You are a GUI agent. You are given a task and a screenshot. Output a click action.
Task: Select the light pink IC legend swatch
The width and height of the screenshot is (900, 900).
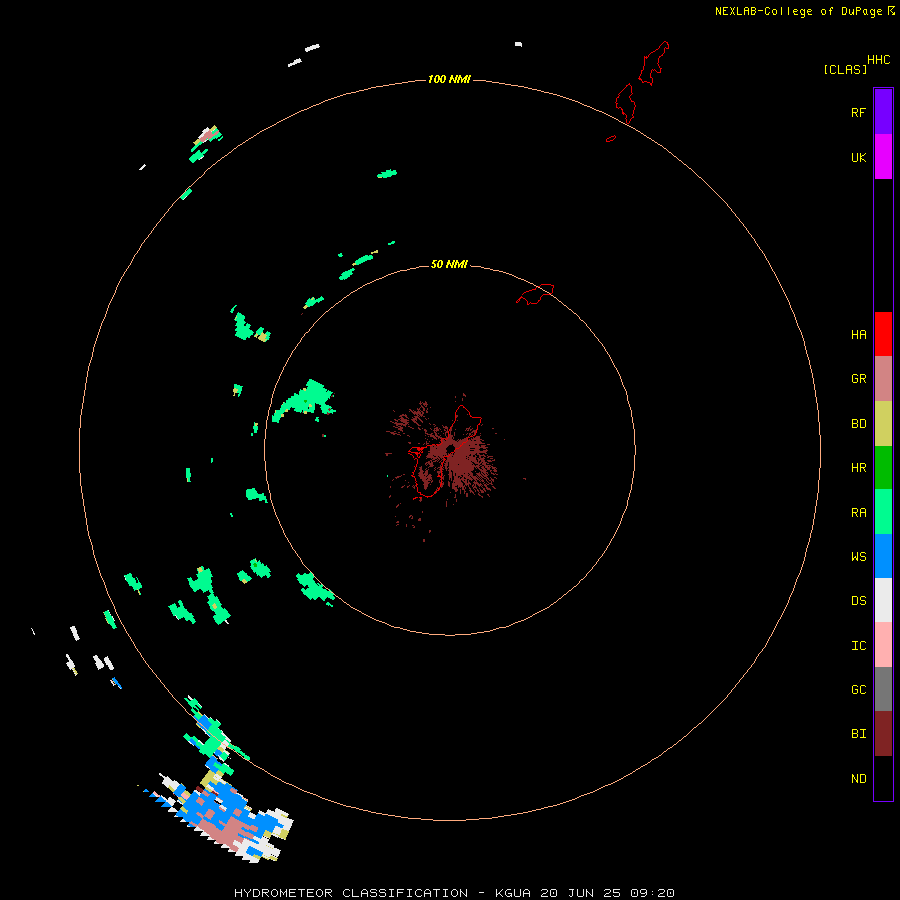click(x=883, y=645)
